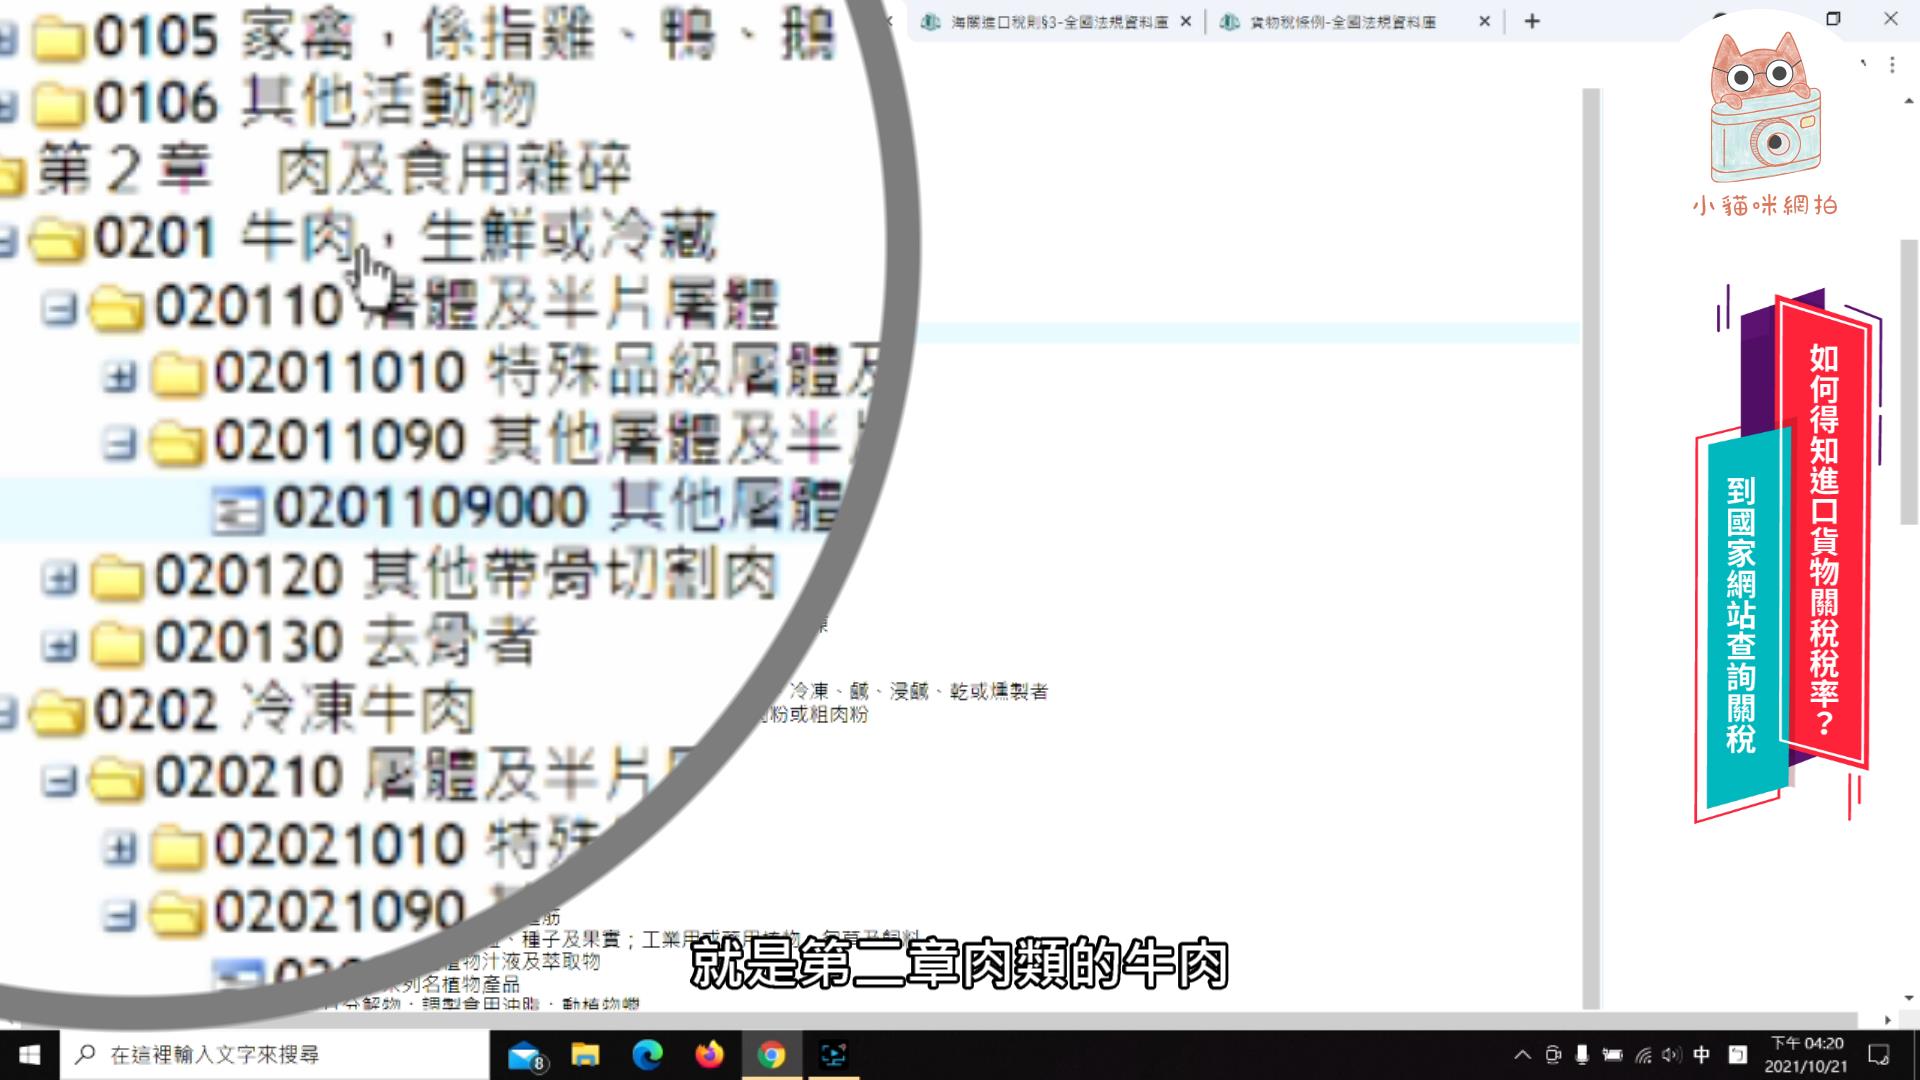Expand the 02021010 tree node

(x=120, y=845)
